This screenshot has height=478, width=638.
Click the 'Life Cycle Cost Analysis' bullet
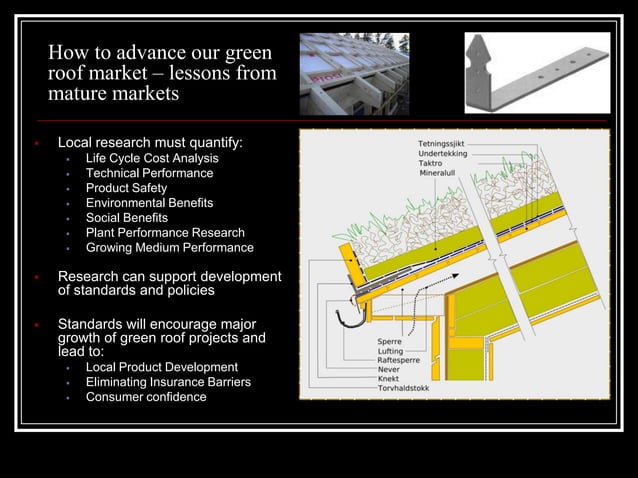coord(152,158)
